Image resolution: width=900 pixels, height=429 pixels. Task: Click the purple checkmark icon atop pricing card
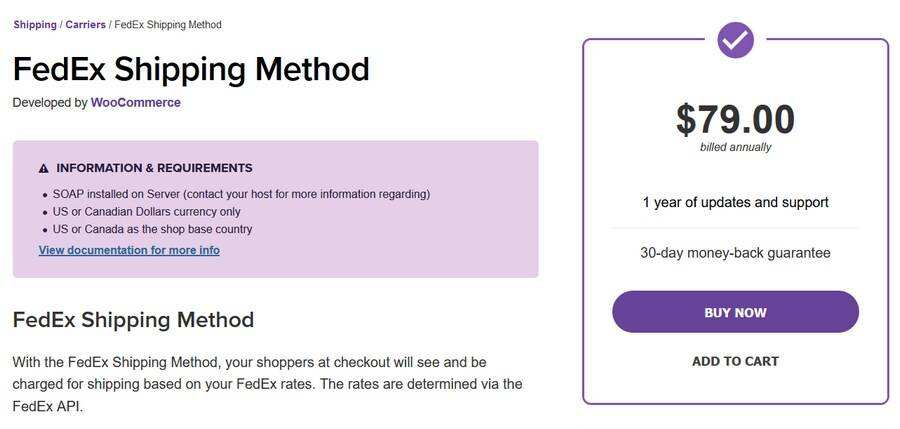point(735,40)
